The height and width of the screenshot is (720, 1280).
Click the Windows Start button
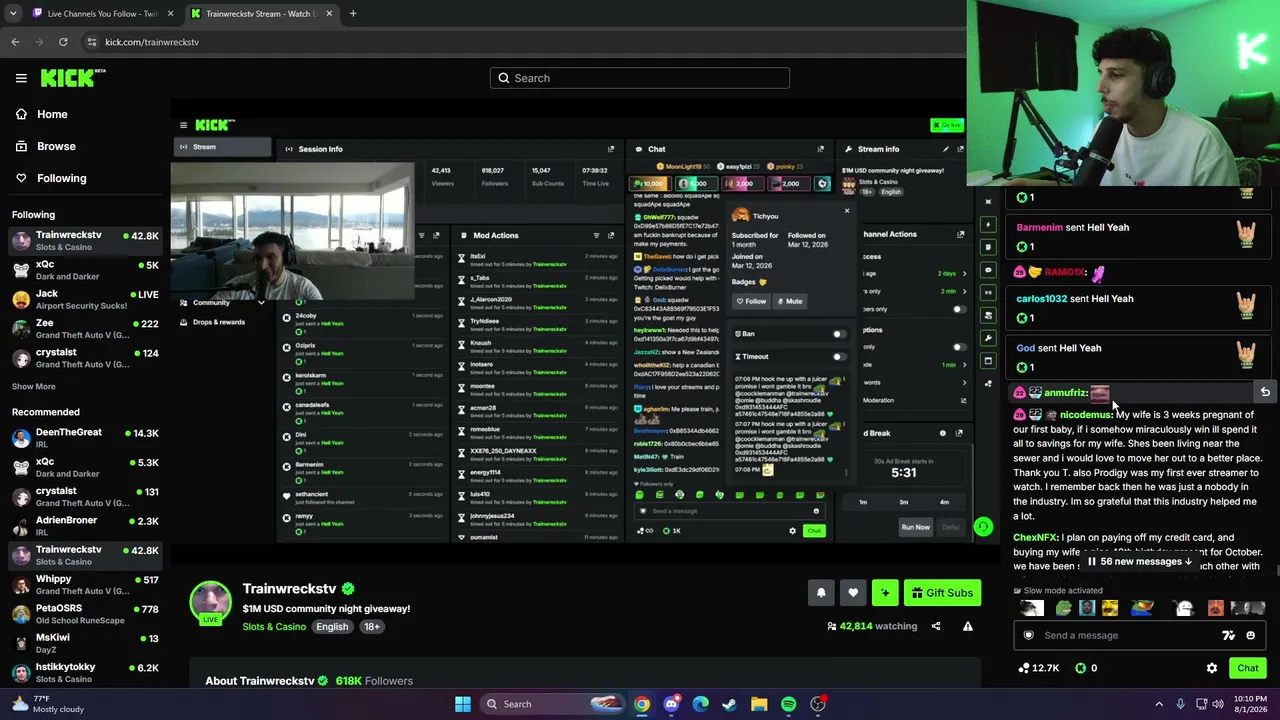(463, 704)
